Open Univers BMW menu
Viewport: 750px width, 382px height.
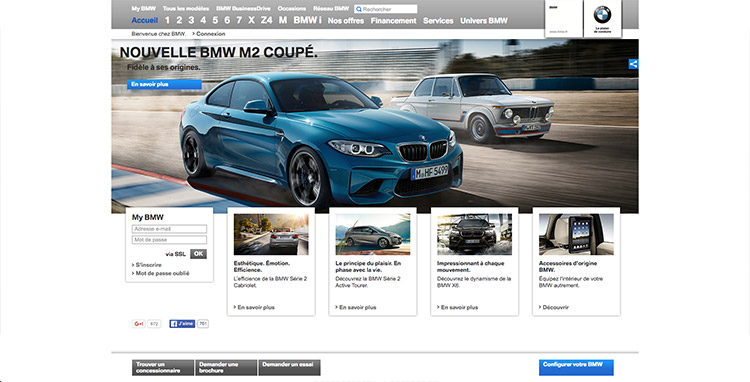(484, 21)
